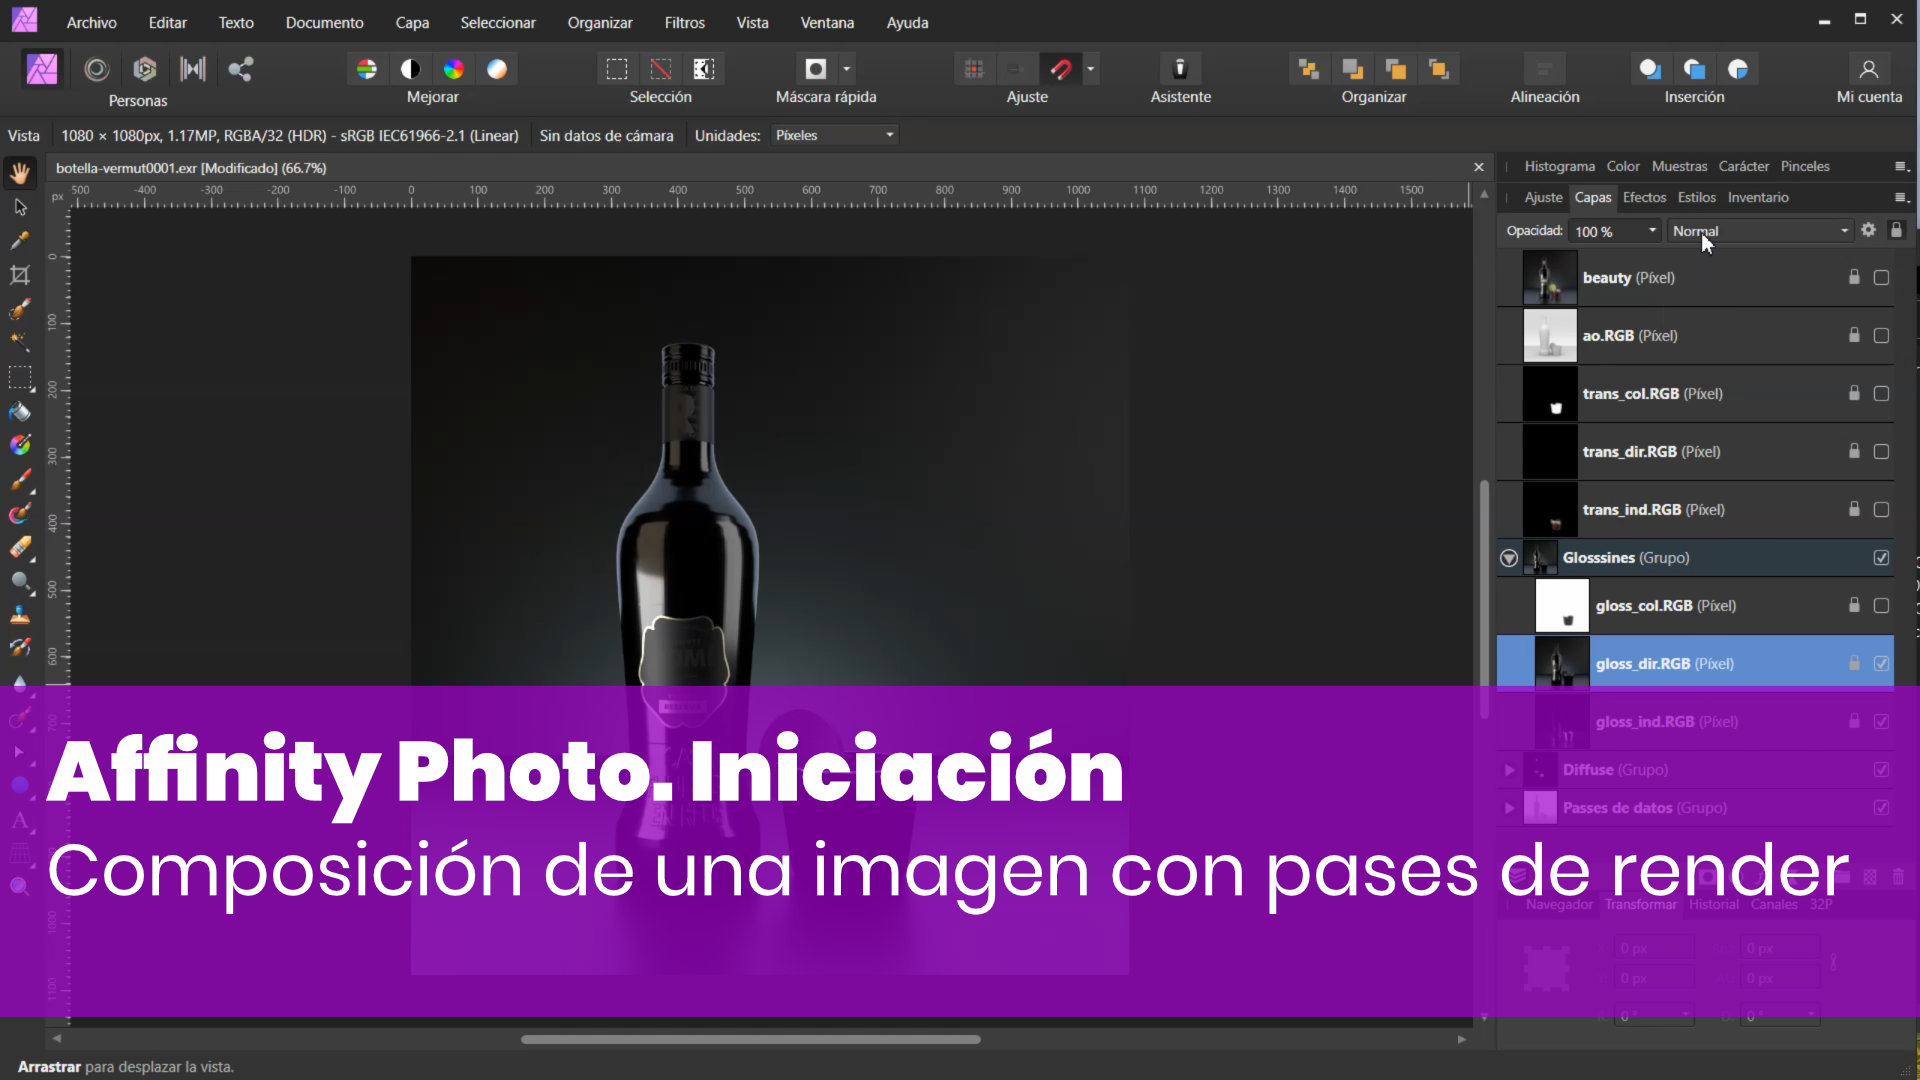
Task: Close the botella-vermut0001.exr document
Action: pos(1479,167)
